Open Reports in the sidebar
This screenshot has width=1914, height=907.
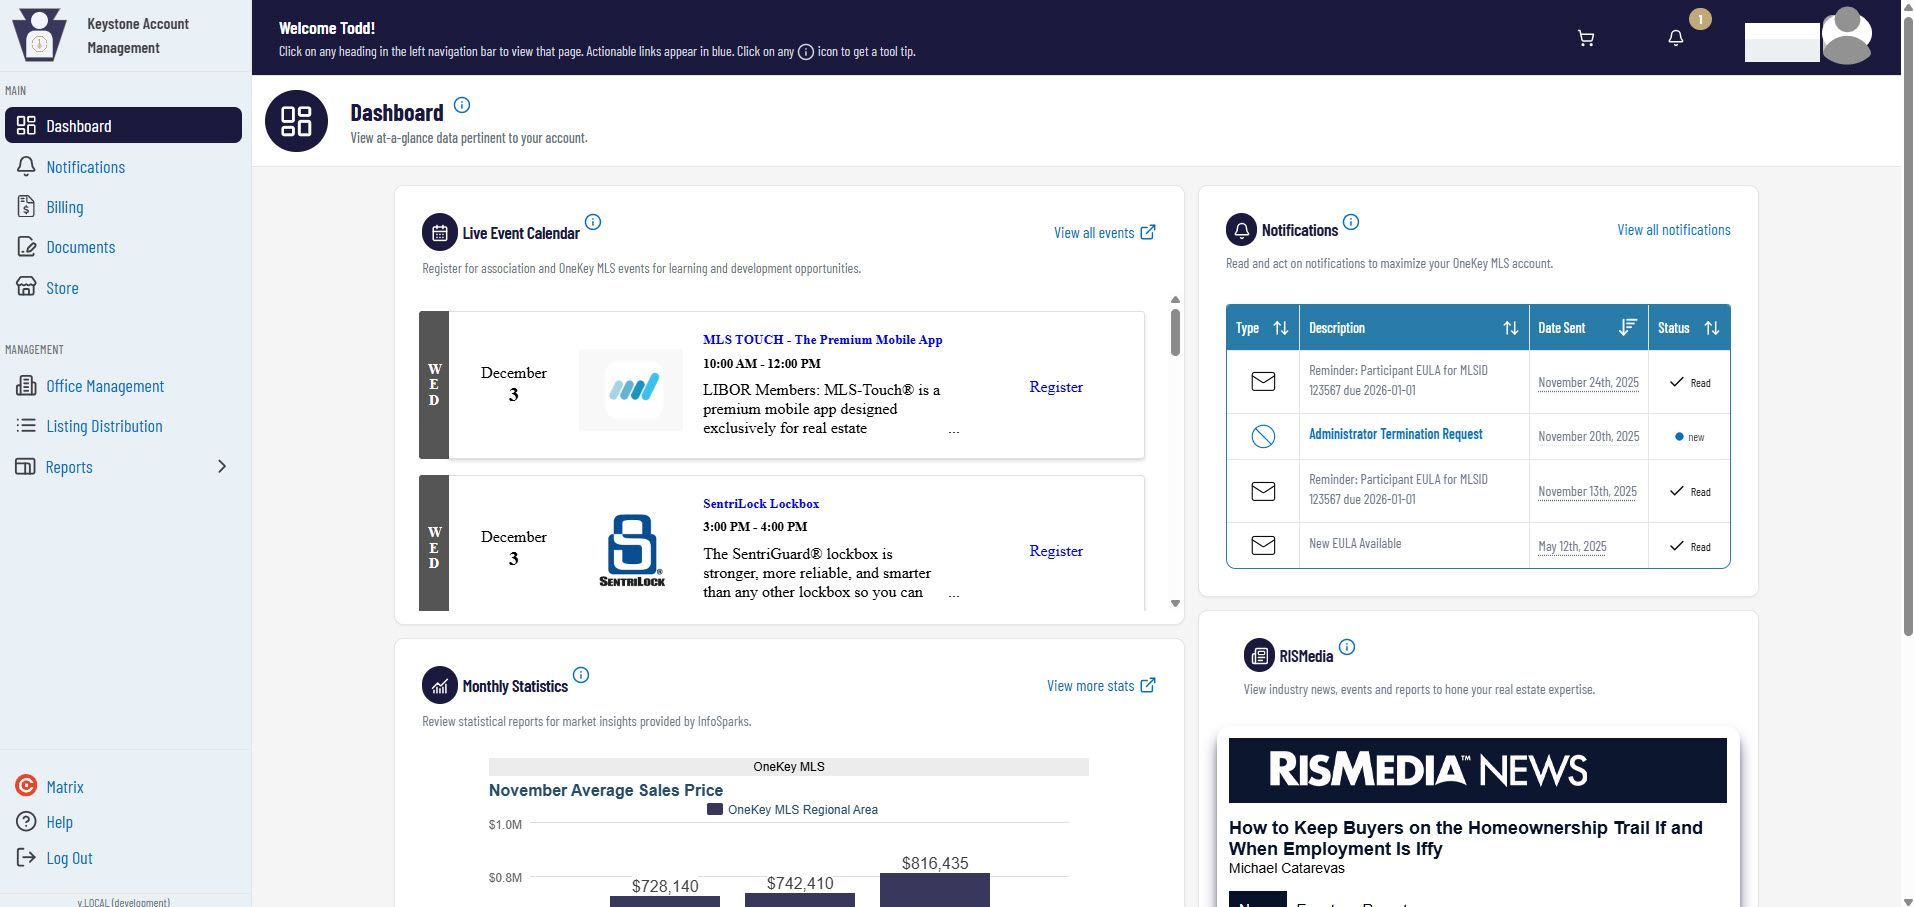coord(69,467)
